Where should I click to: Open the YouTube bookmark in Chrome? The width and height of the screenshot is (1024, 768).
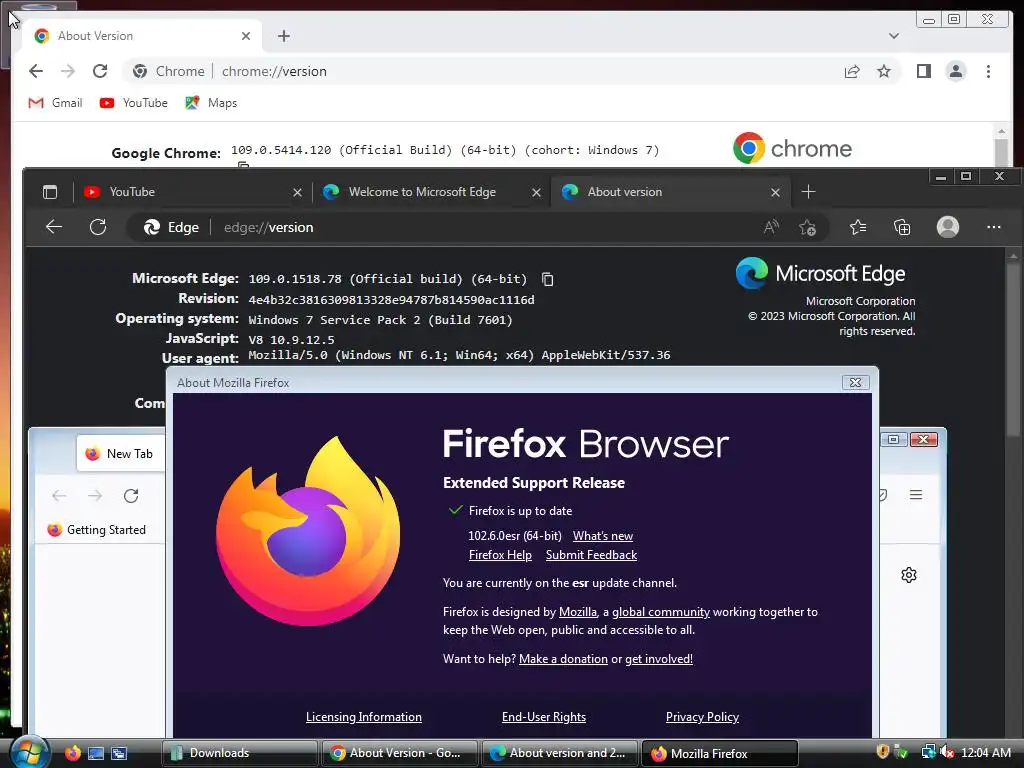(x=134, y=103)
